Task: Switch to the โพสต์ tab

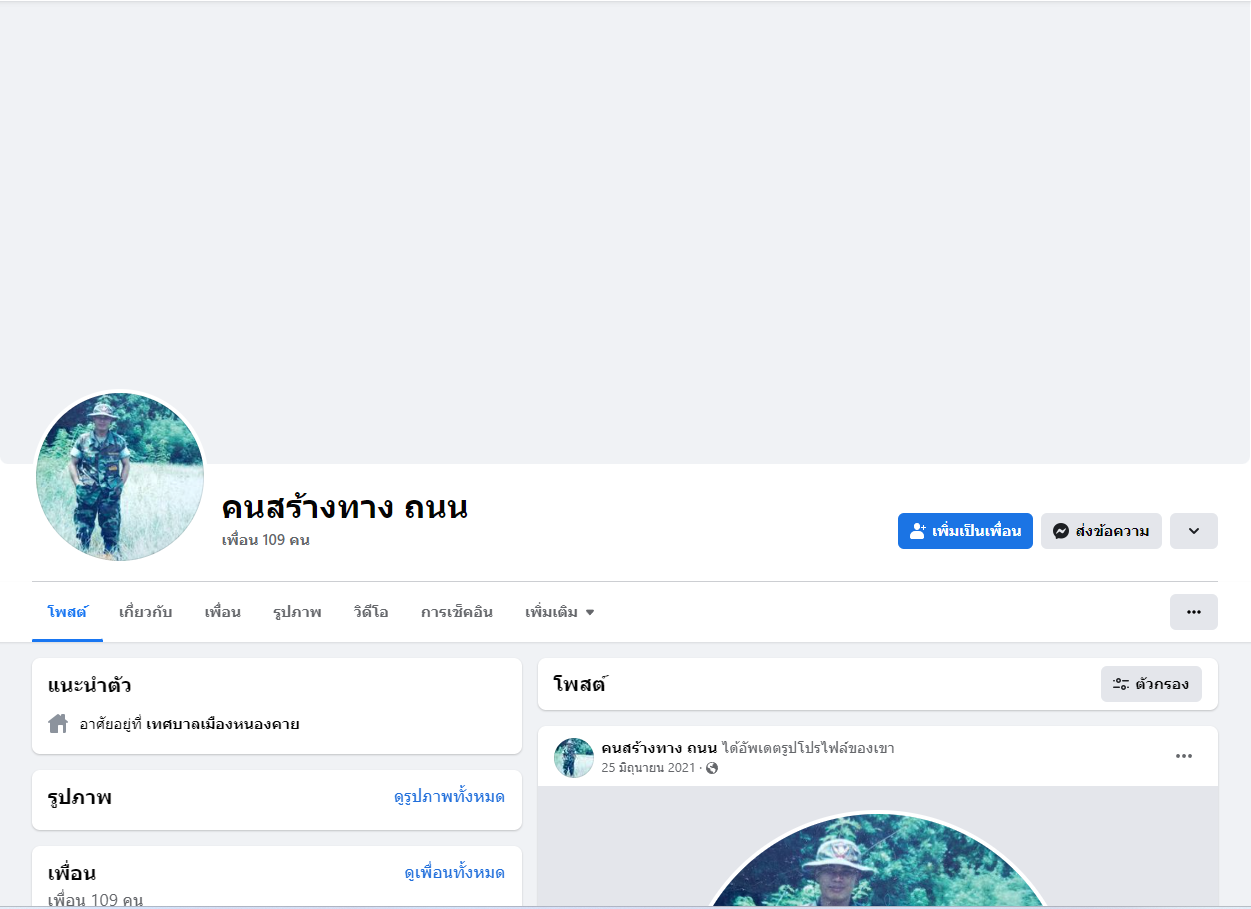Action: click(67, 612)
